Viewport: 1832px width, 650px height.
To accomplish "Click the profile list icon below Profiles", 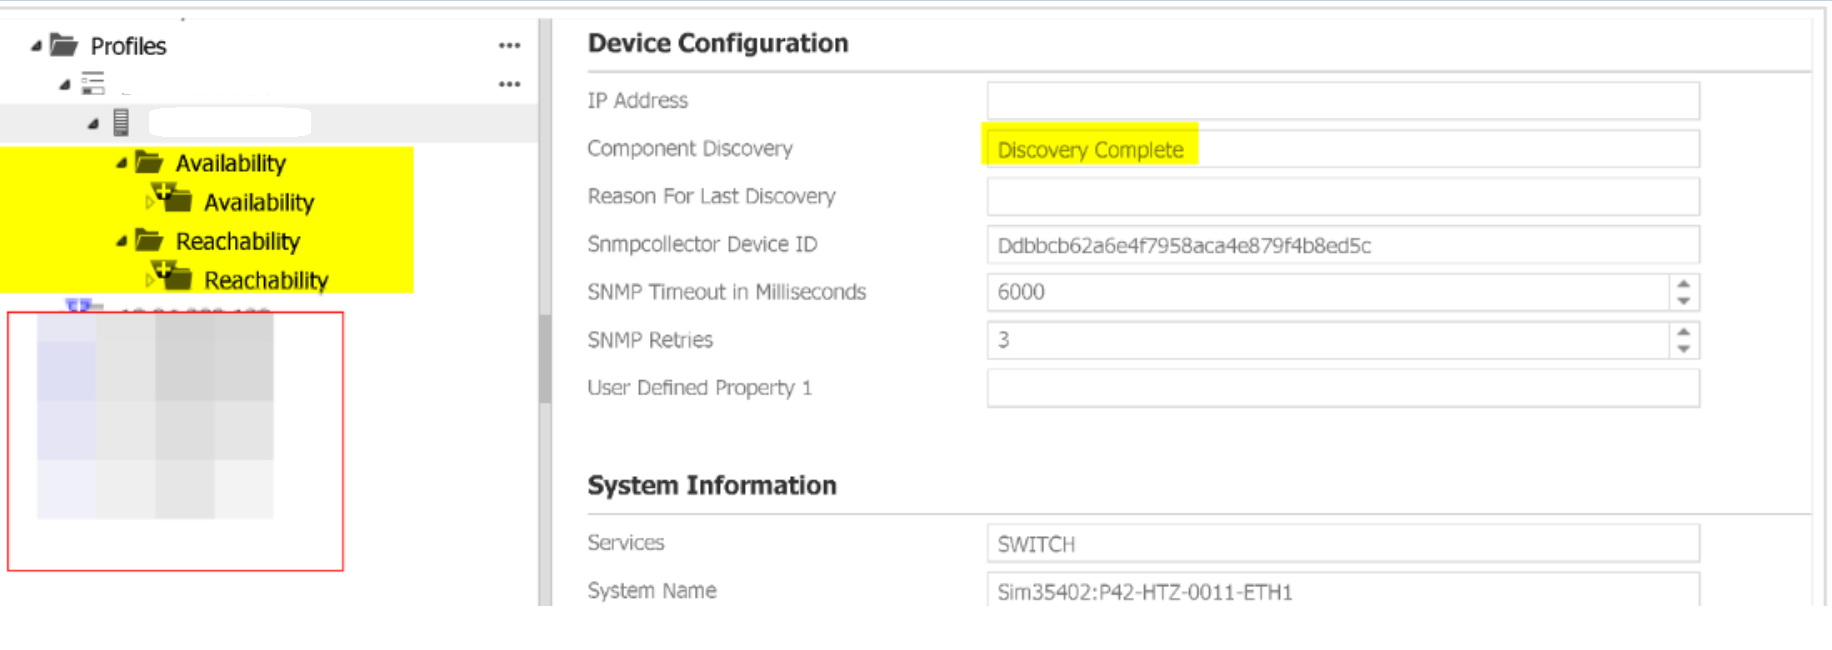I will (93, 83).
